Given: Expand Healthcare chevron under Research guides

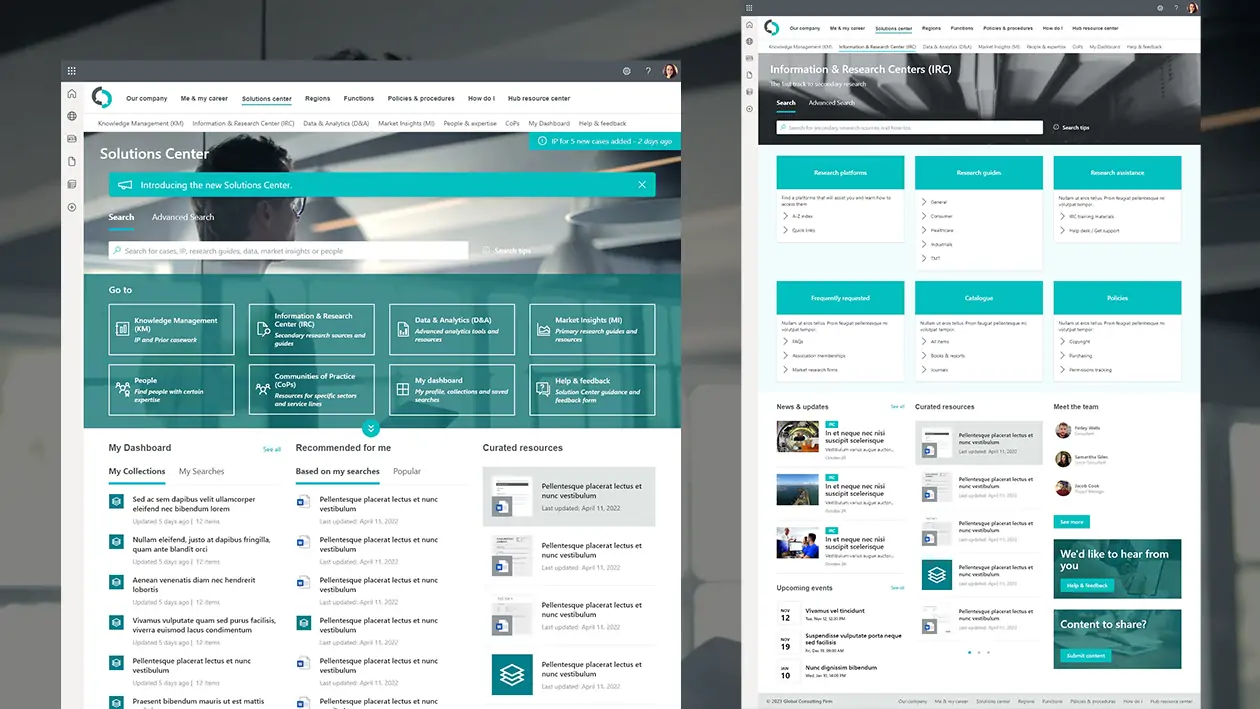Looking at the screenshot, I should [x=924, y=230].
